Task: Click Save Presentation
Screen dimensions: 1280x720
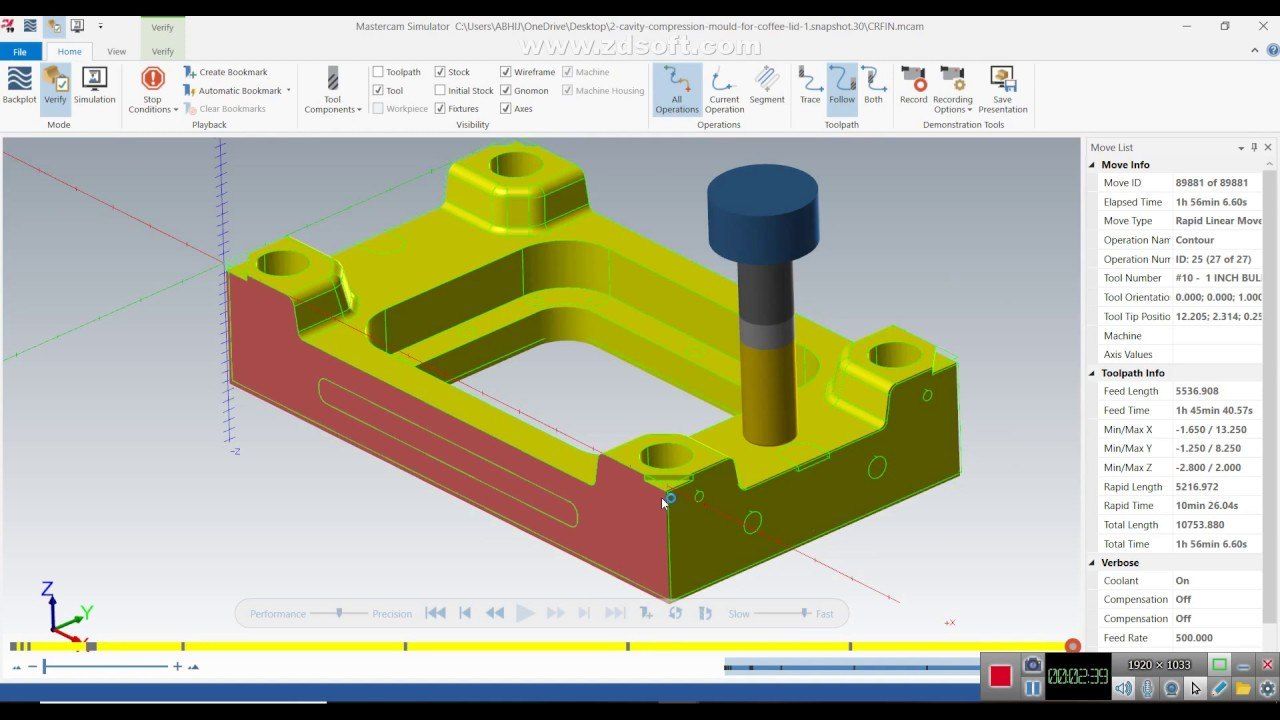Action: pos(1003,91)
